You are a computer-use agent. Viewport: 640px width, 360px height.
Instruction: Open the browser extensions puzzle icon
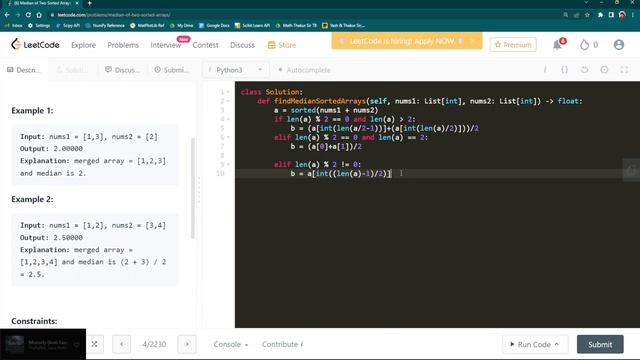click(600, 15)
